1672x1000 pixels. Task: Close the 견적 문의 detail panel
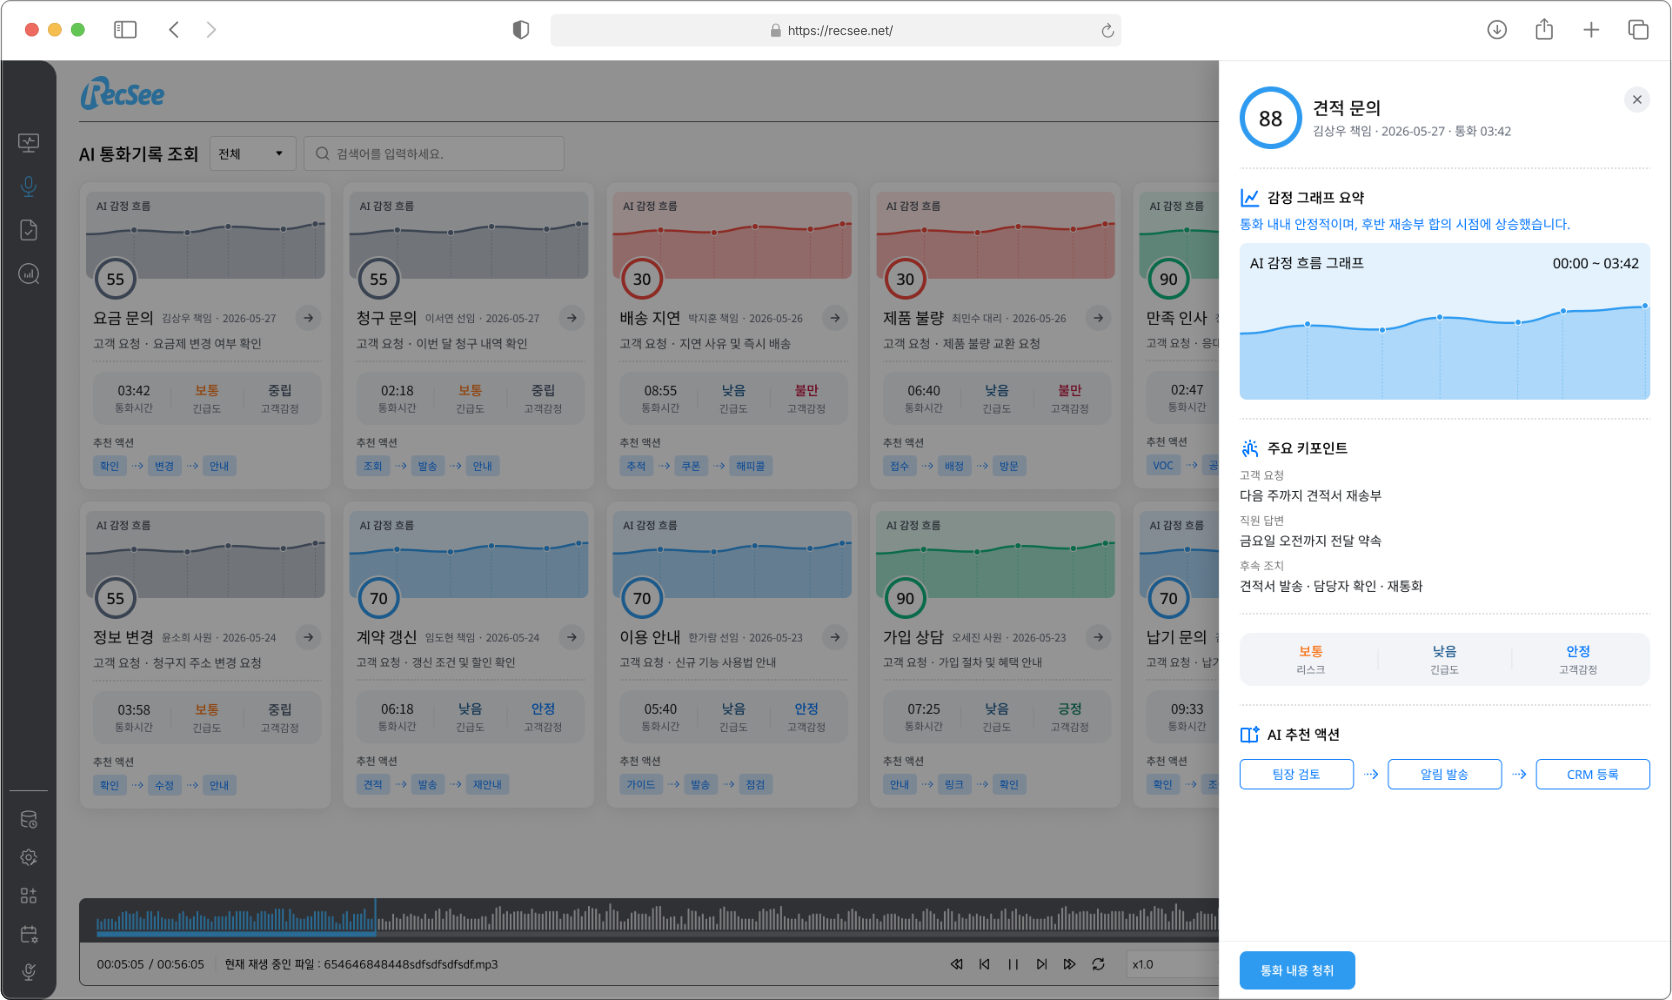(x=1637, y=99)
